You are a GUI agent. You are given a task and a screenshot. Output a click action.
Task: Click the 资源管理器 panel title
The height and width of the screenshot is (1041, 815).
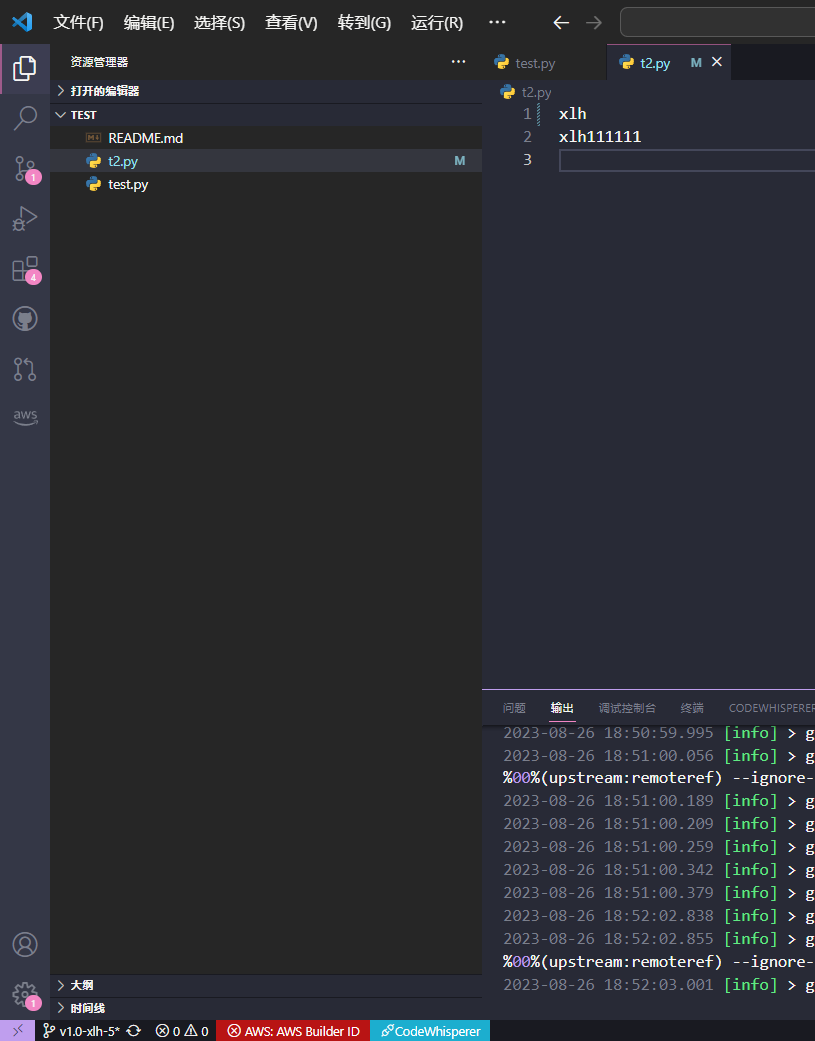click(x=100, y=62)
